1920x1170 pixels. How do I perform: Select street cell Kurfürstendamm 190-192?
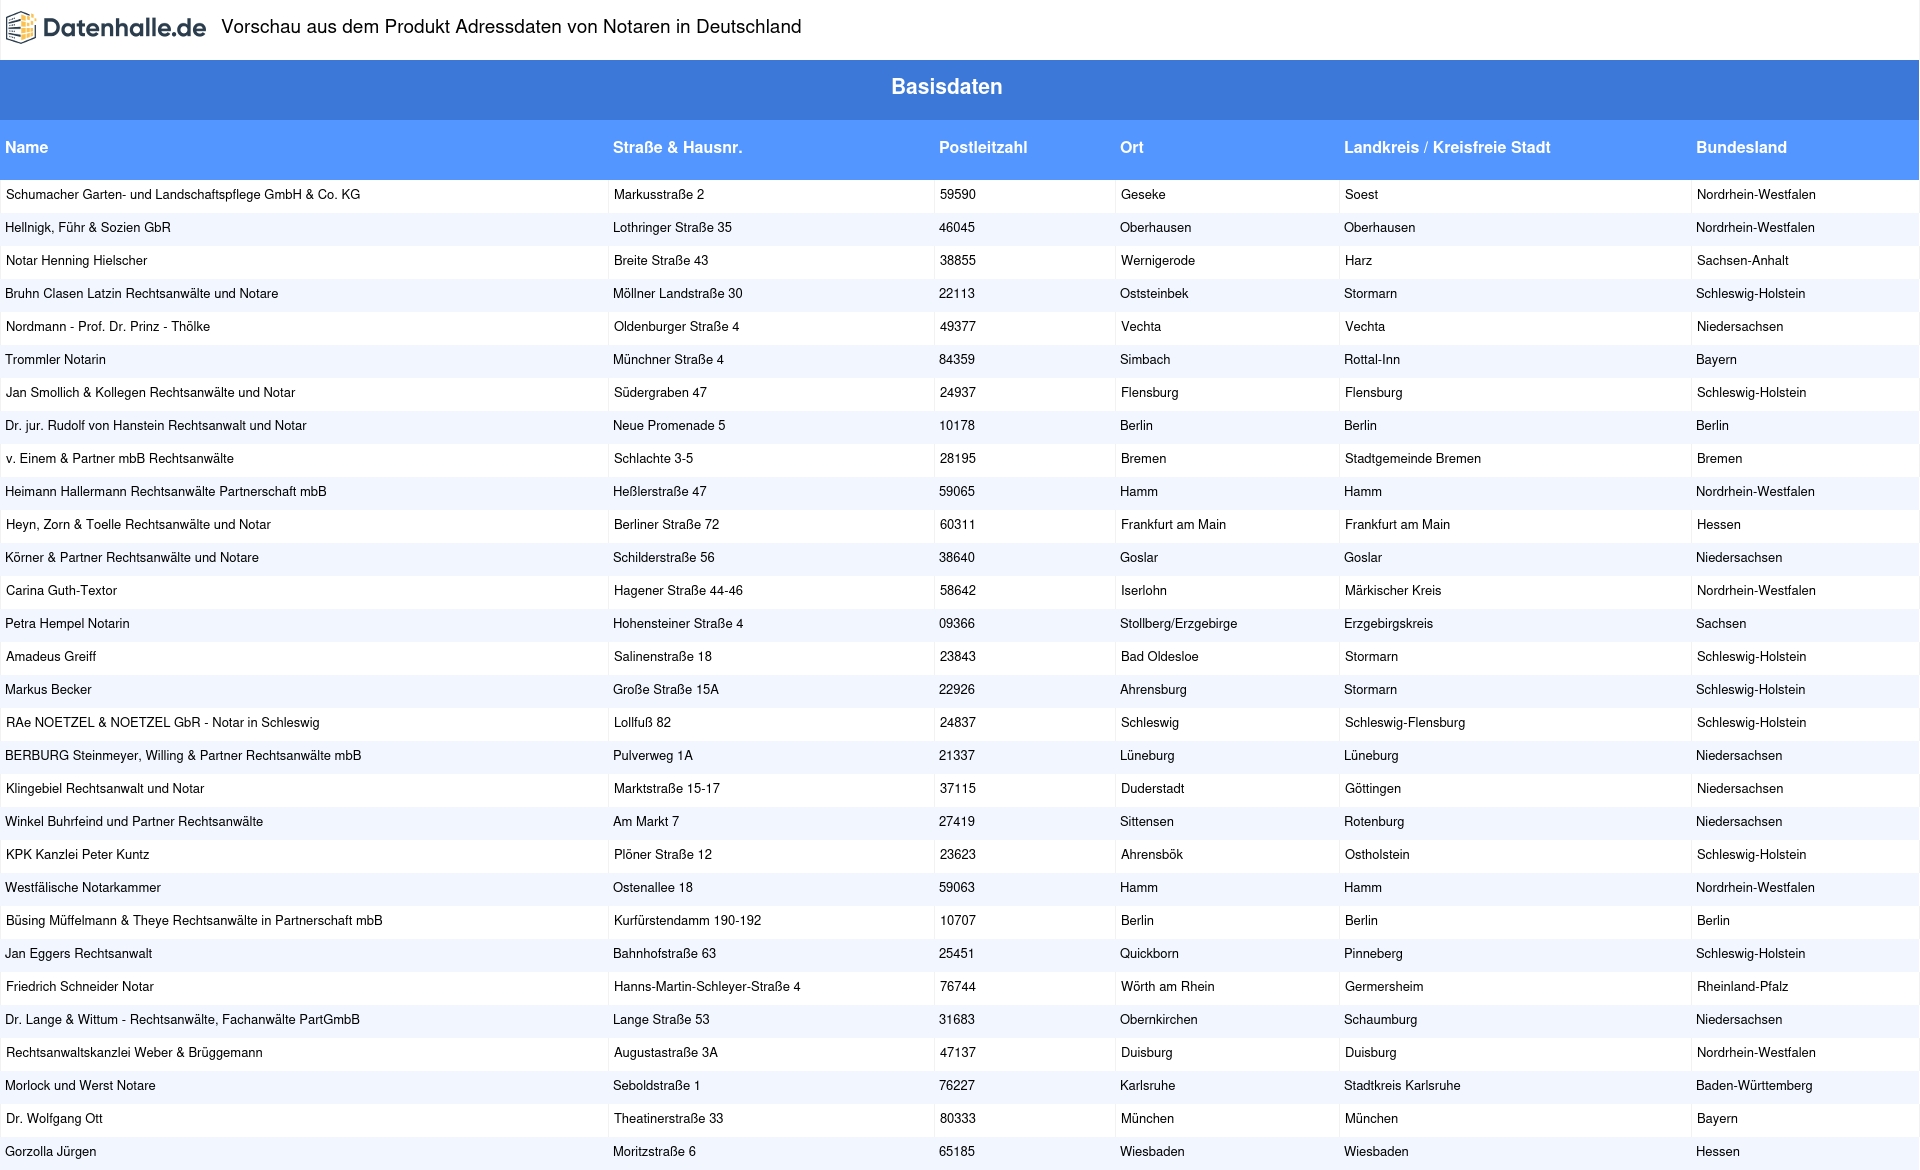pyautogui.click(x=687, y=921)
